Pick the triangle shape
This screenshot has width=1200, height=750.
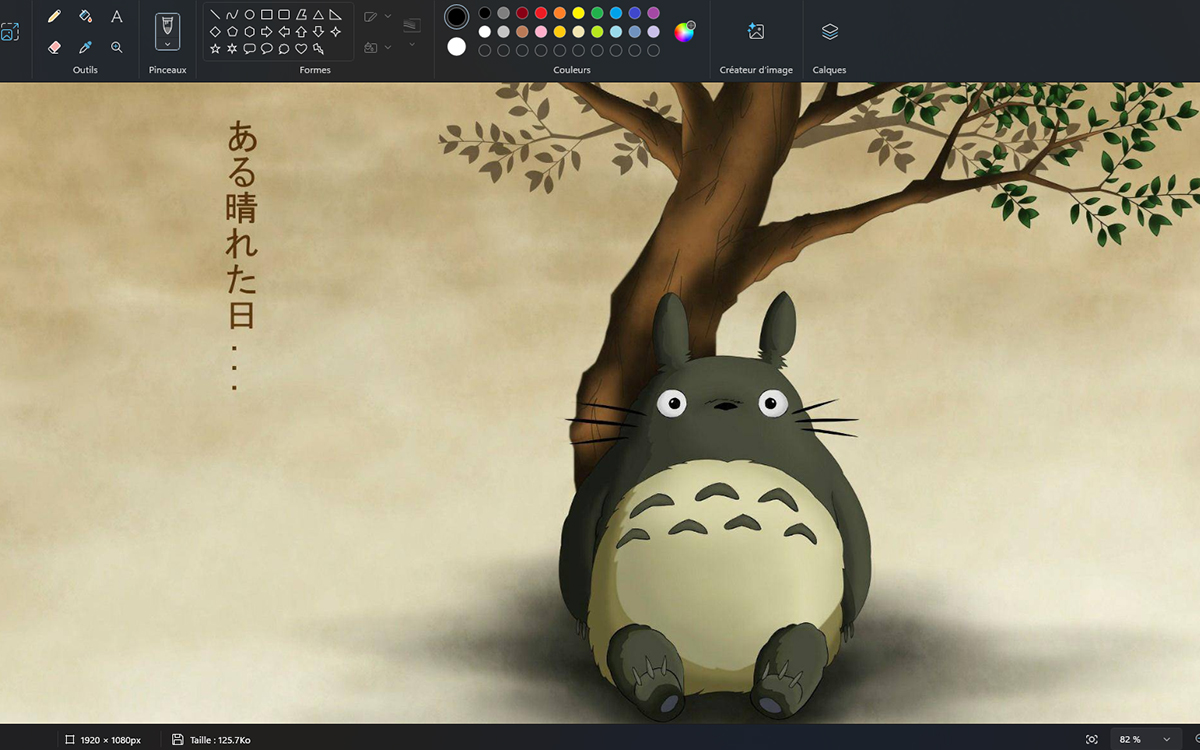(318, 15)
